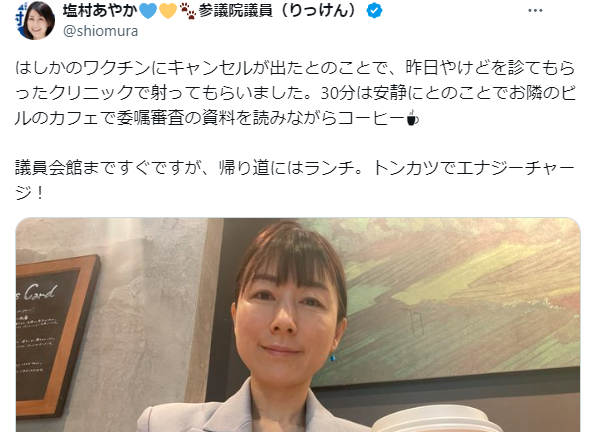Image resolution: width=594 pixels, height=432 pixels.
Task: Select the 参議院議員（りっけん） title text
Action: click(278, 11)
